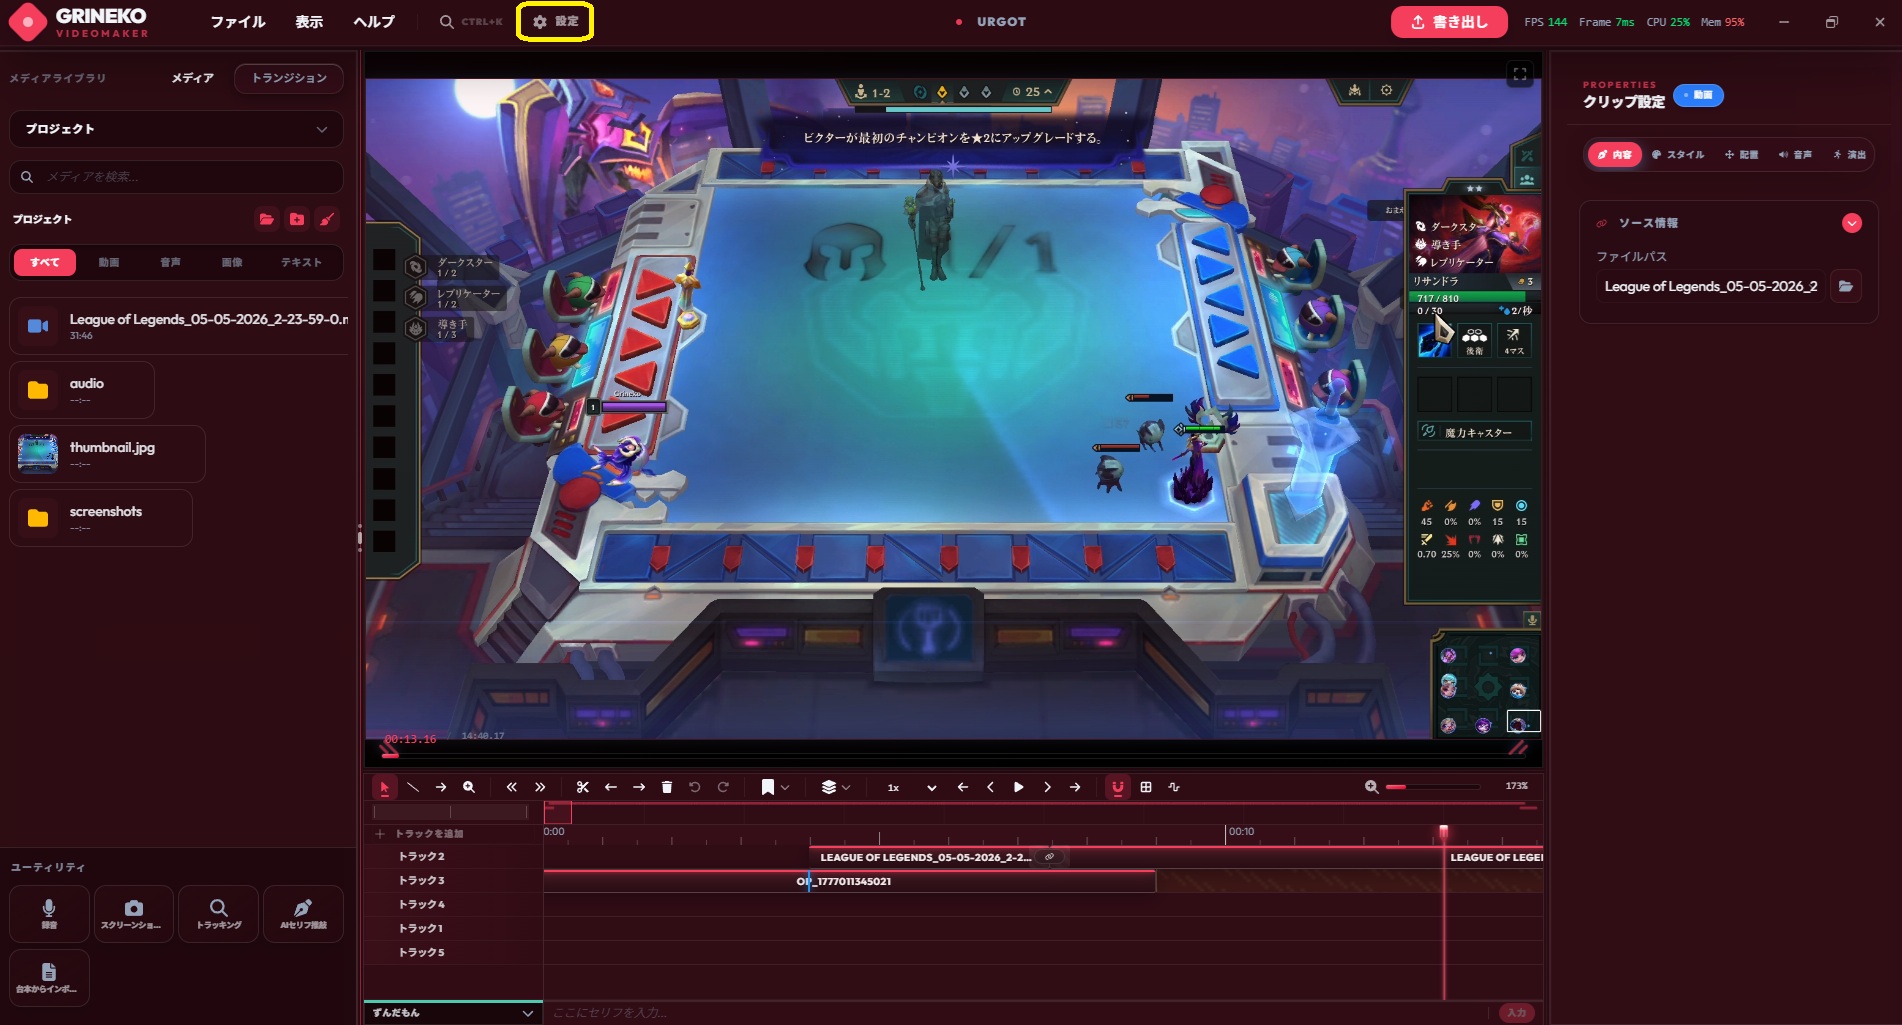Click the double right chevron forward icon

coord(540,788)
